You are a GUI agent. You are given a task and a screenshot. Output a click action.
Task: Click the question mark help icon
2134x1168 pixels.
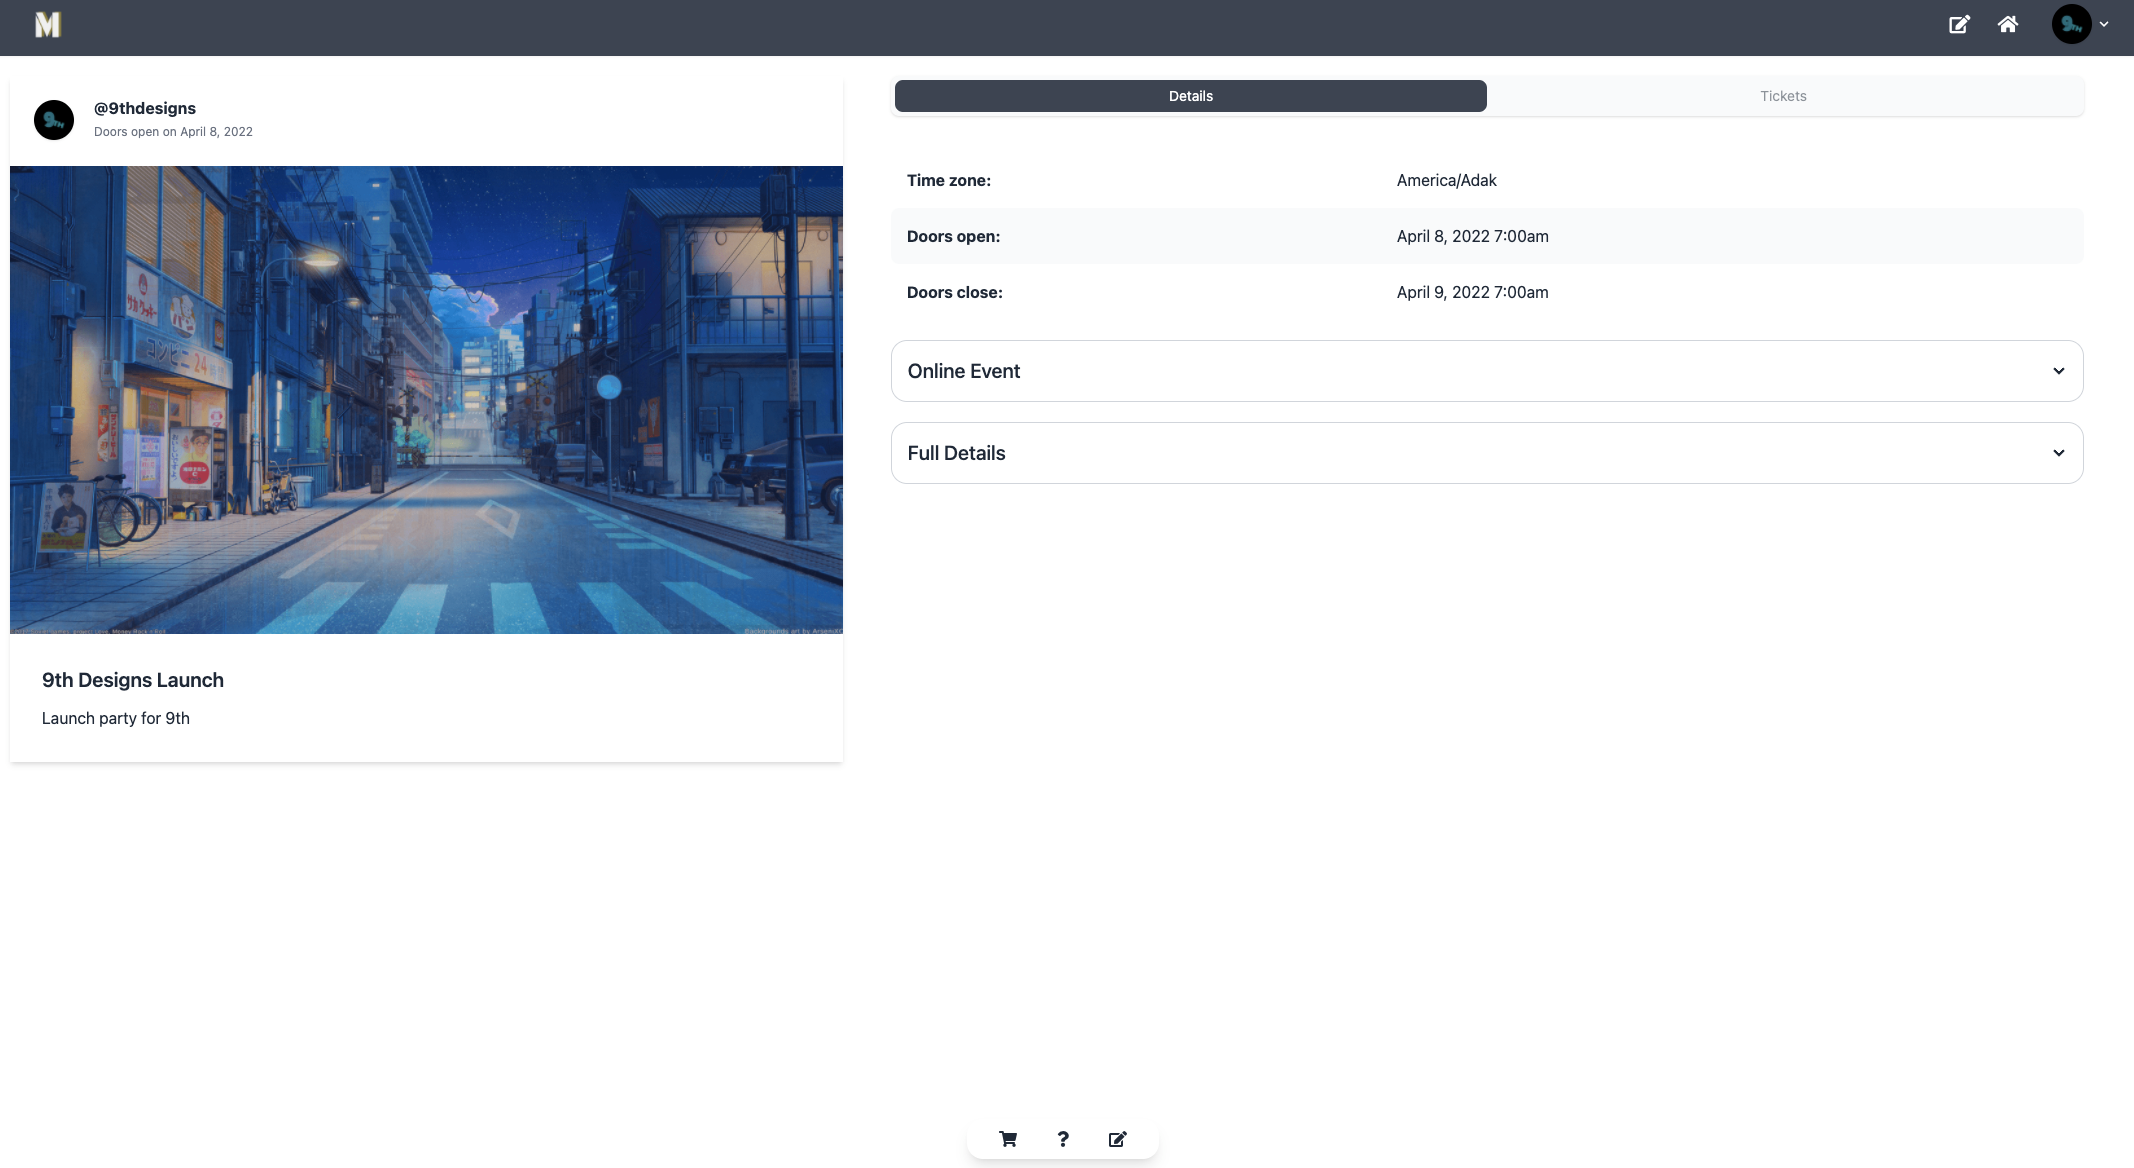(x=1063, y=1139)
